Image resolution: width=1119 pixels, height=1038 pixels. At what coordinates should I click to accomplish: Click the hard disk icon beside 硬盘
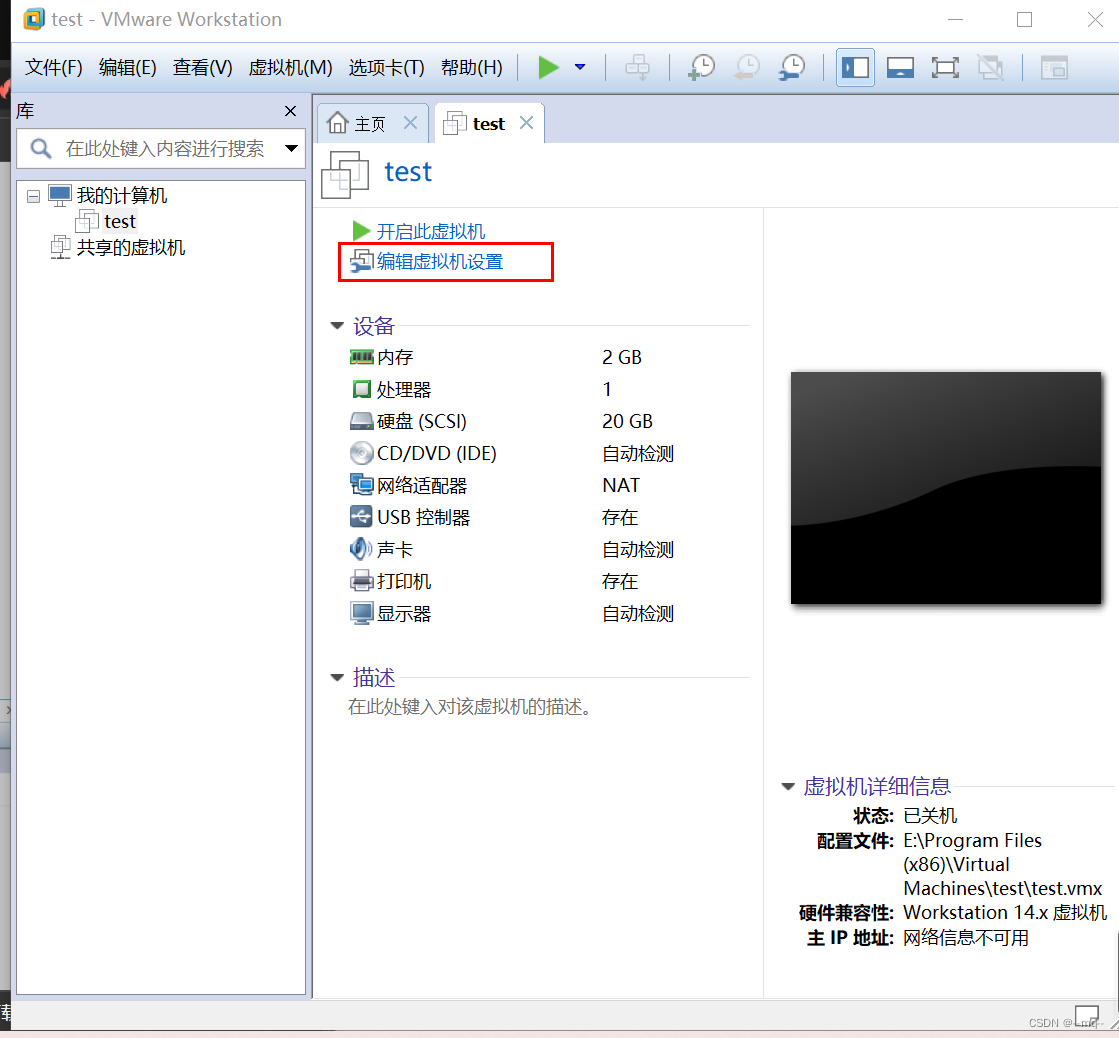tap(362, 422)
